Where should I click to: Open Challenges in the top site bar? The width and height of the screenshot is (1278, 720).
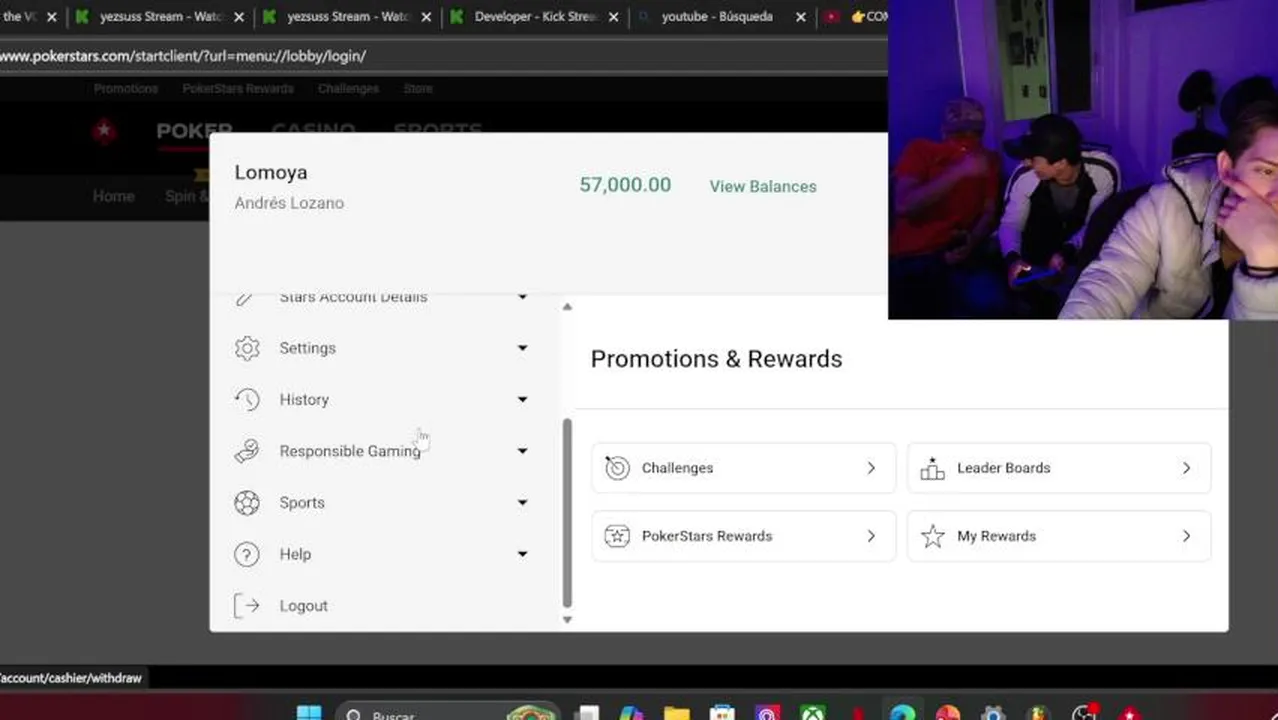click(x=348, y=89)
